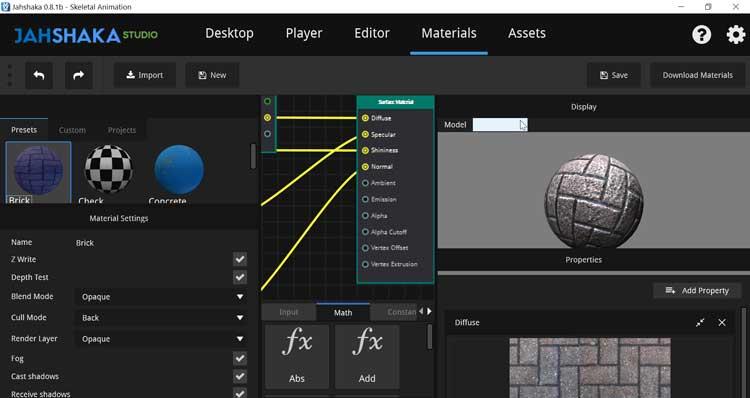750x398 pixels.
Task: Close the Diffuse property panel
Action: [722, 323]
